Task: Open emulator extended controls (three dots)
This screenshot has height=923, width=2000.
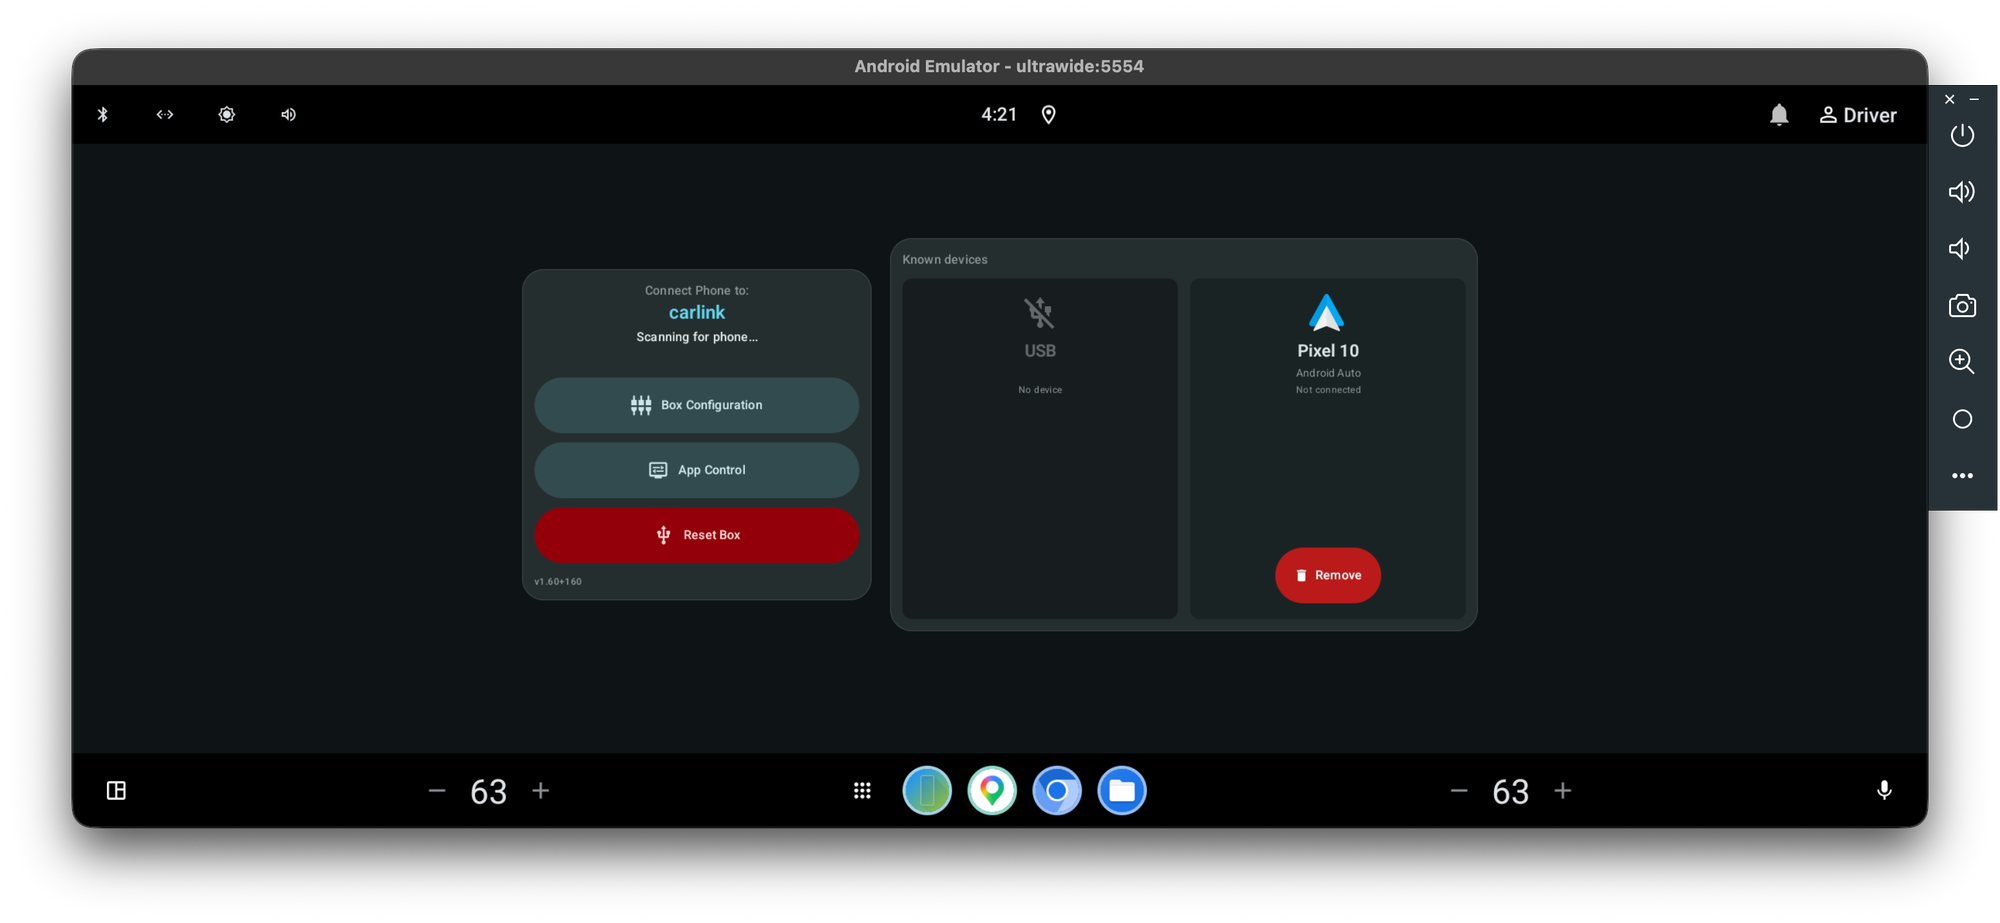Action: click(x=1962, y=476)
